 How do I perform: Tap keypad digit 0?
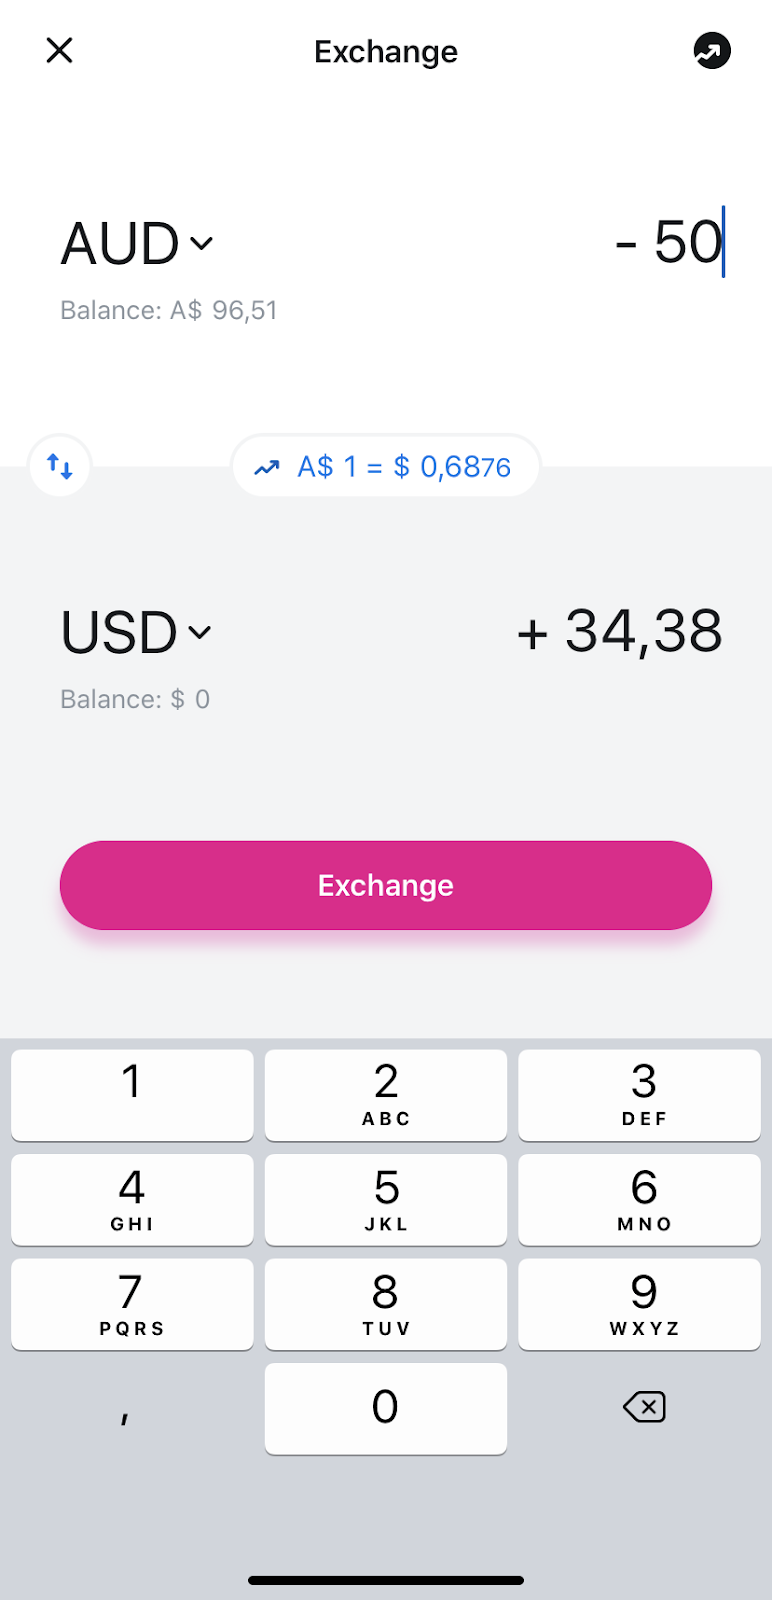(x=386, y=1409)
